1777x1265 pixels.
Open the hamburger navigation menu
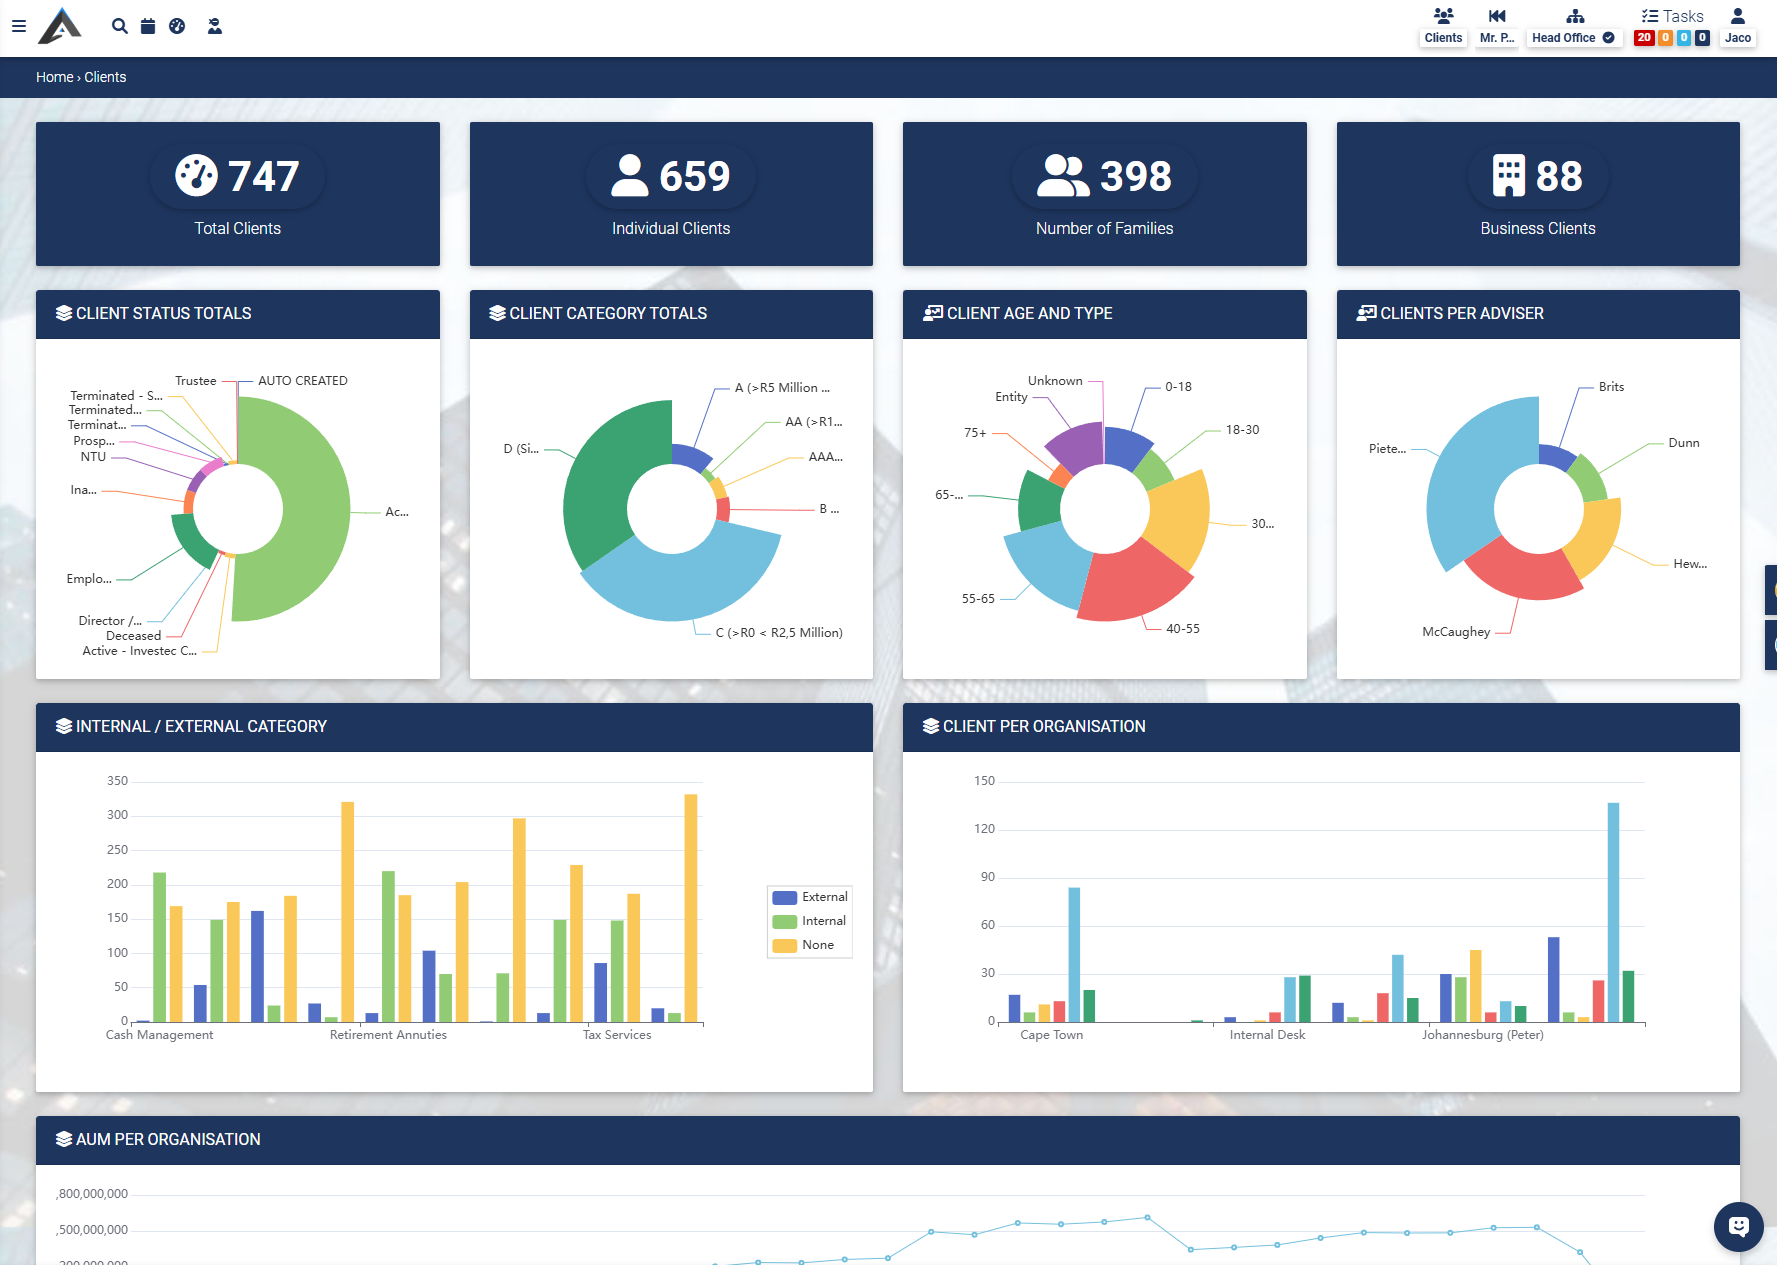point(19,26)
